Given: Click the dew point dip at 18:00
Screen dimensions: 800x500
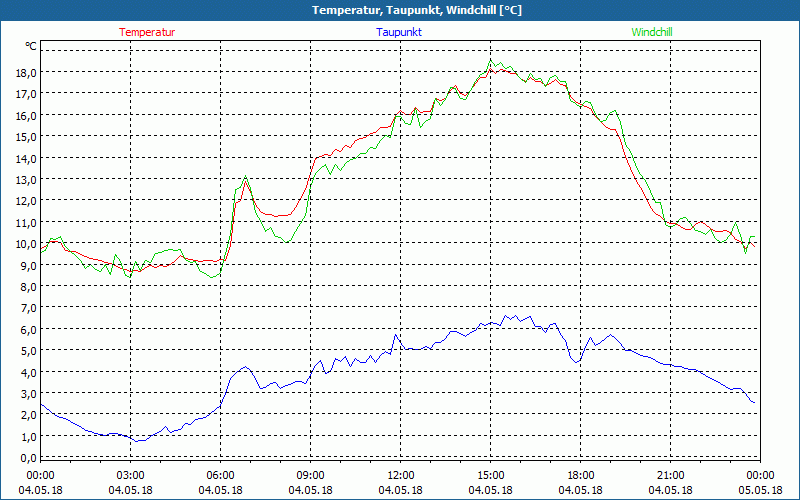Looking at the screenshot, I should [x=577, y=362].
